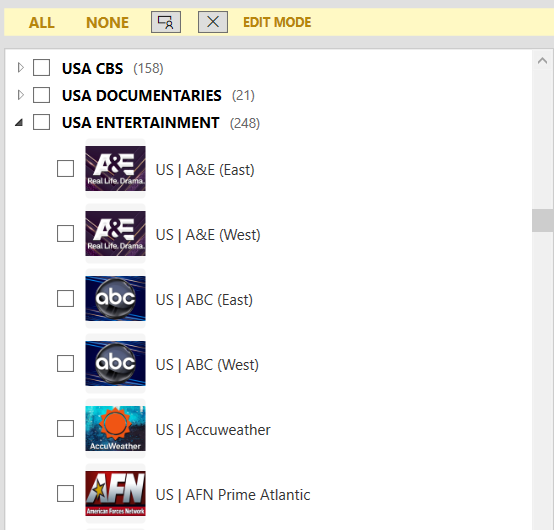Screen dimensions: 554x530
Task: Activate EDIT MODE
Action: (277, 22)
